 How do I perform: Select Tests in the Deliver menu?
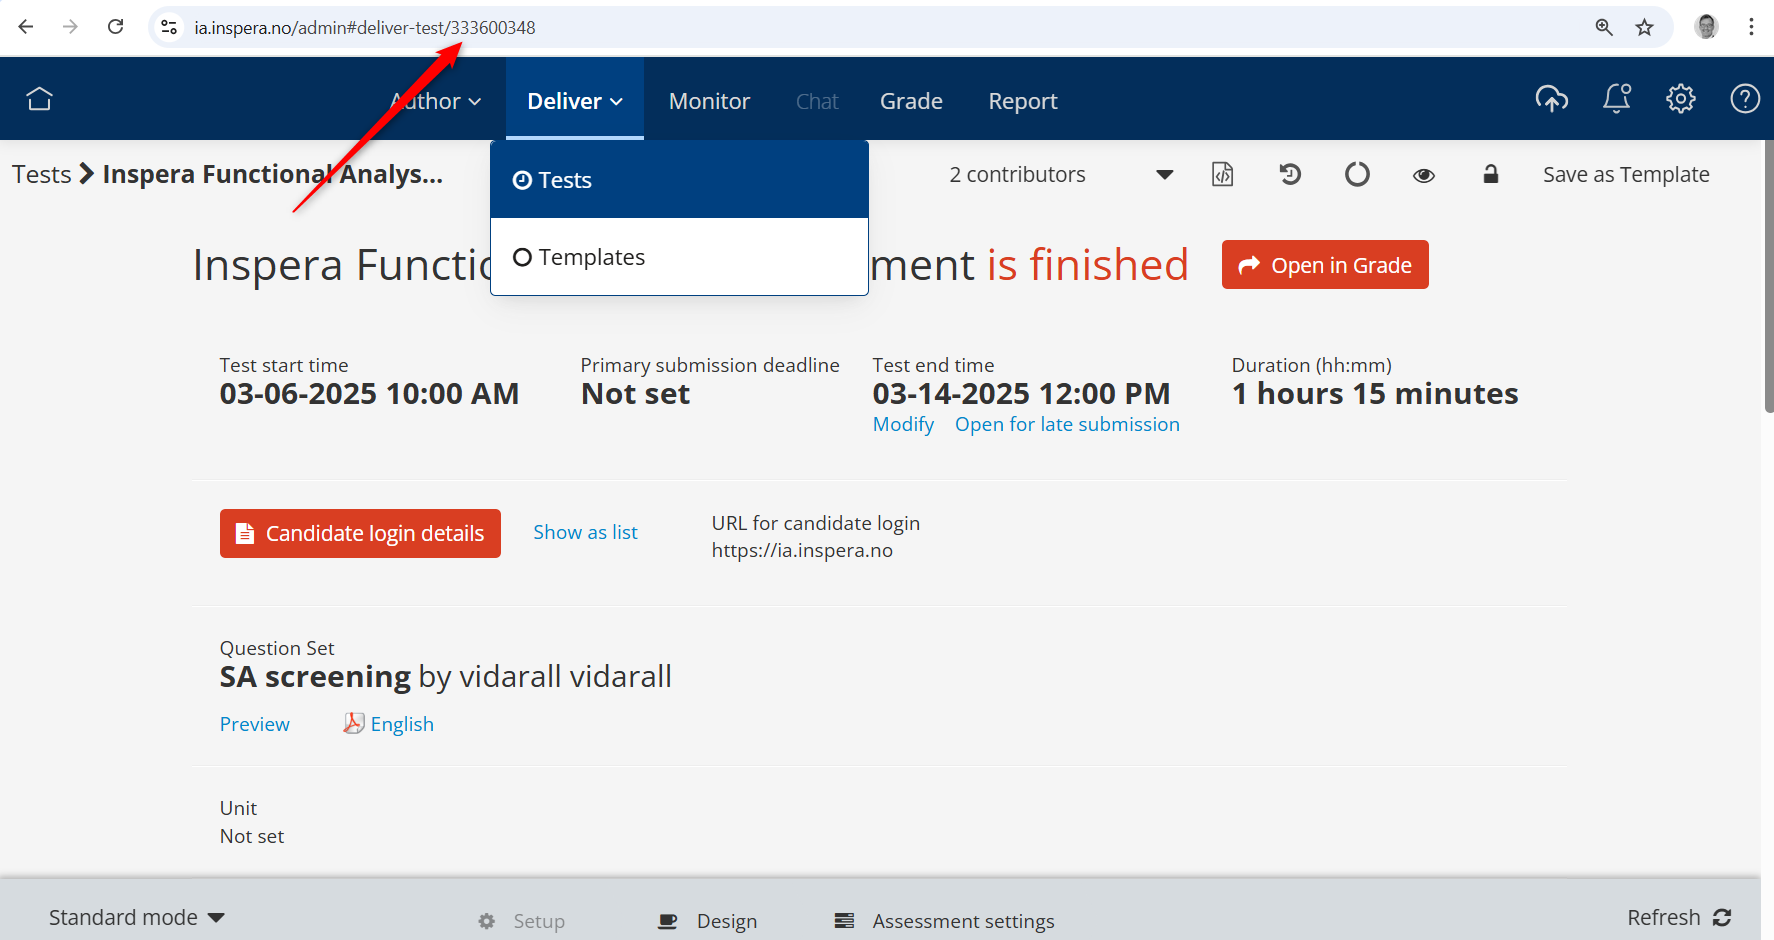tap(679, 180)
